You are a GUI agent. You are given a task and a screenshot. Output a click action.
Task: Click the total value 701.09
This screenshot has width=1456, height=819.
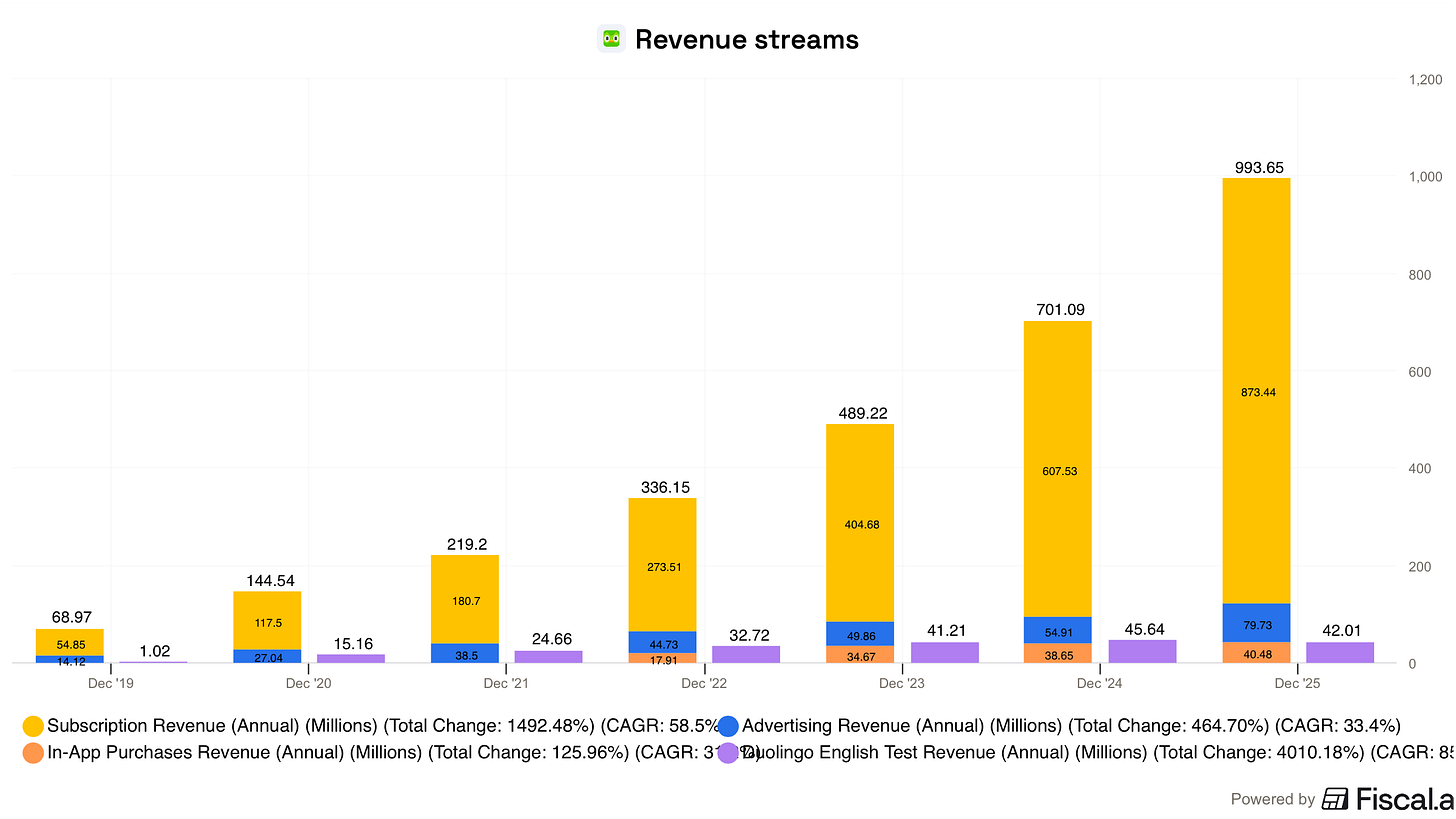tap(1058, 310)
